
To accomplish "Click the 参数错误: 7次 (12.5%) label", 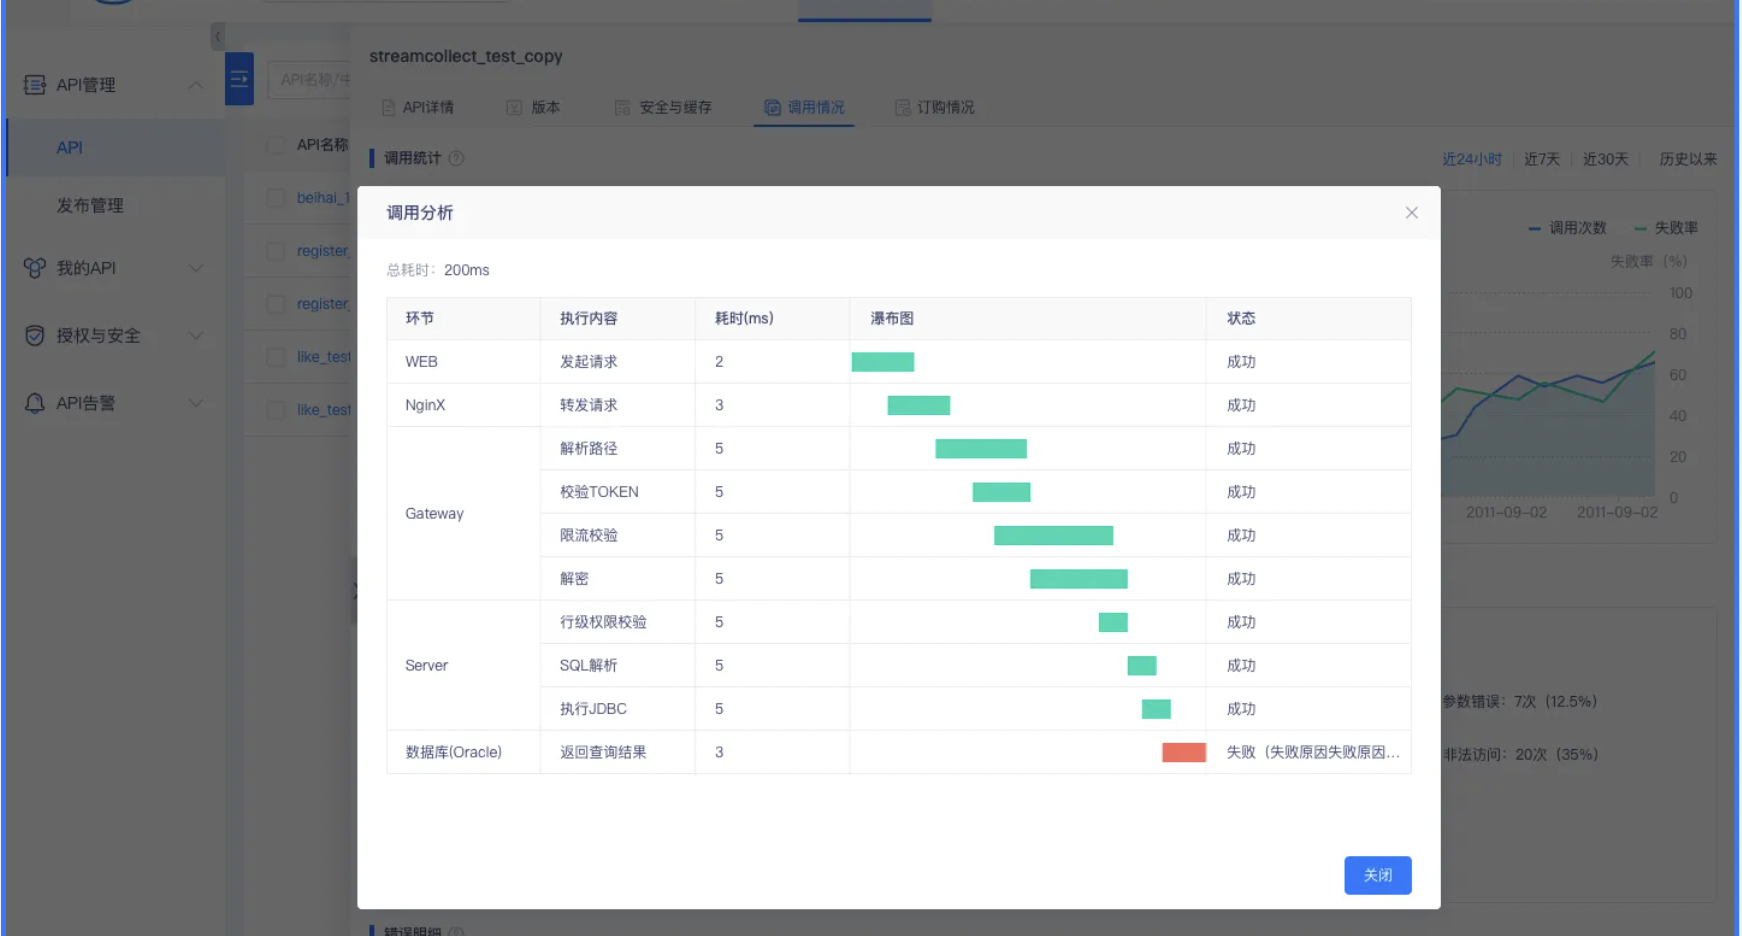I will [x=1519, y=702].
